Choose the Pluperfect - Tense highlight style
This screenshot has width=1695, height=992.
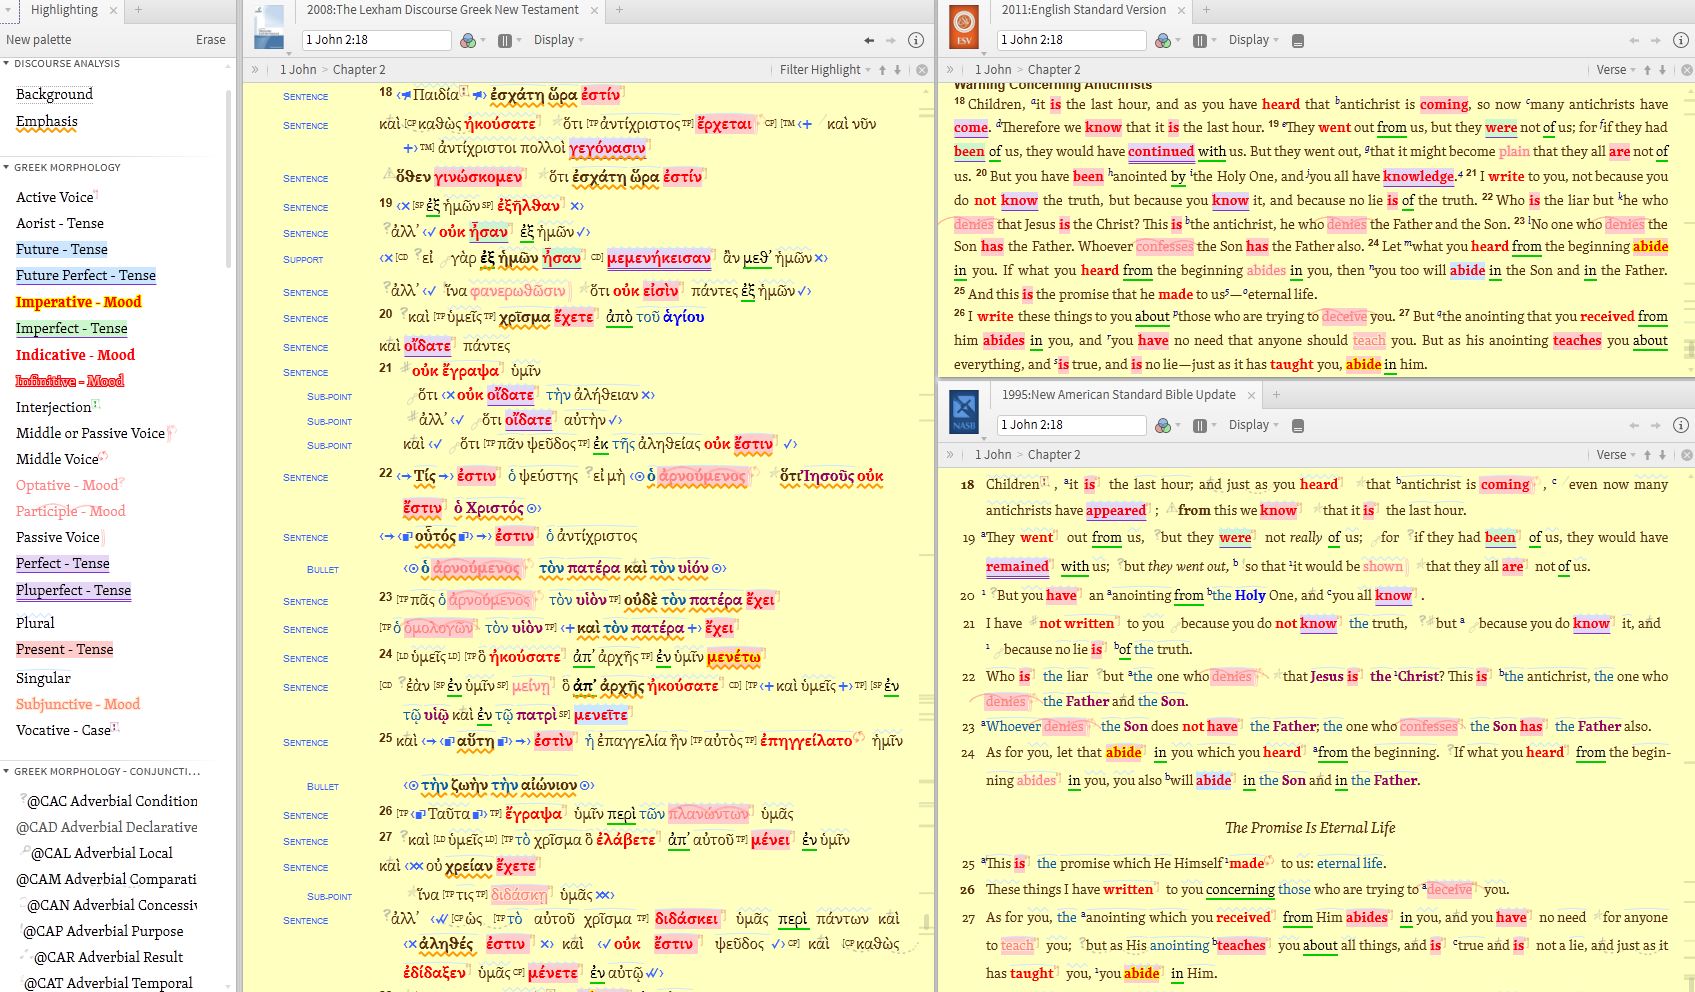point(73,590)
